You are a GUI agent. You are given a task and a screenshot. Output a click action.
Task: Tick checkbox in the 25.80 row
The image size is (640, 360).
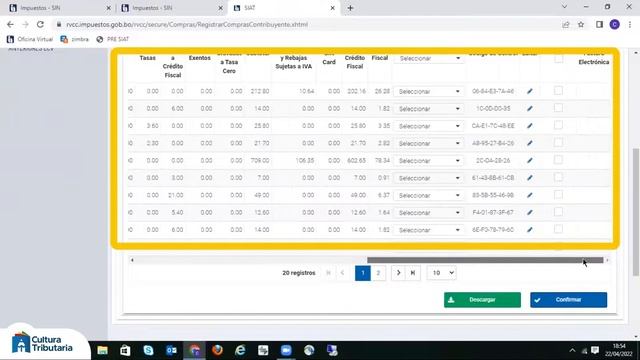[x=558, y=125]
